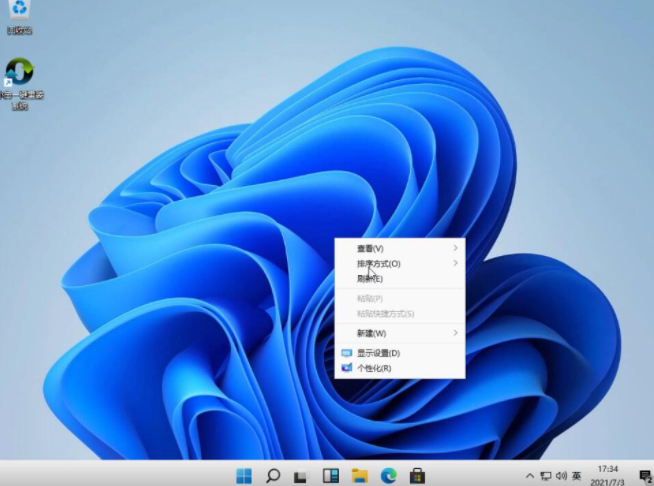Viewport: 654px width, 486px height.
Task: Open Microsoft Store from the taskbar
Action: pyautogui.click(x=417, y=476)
